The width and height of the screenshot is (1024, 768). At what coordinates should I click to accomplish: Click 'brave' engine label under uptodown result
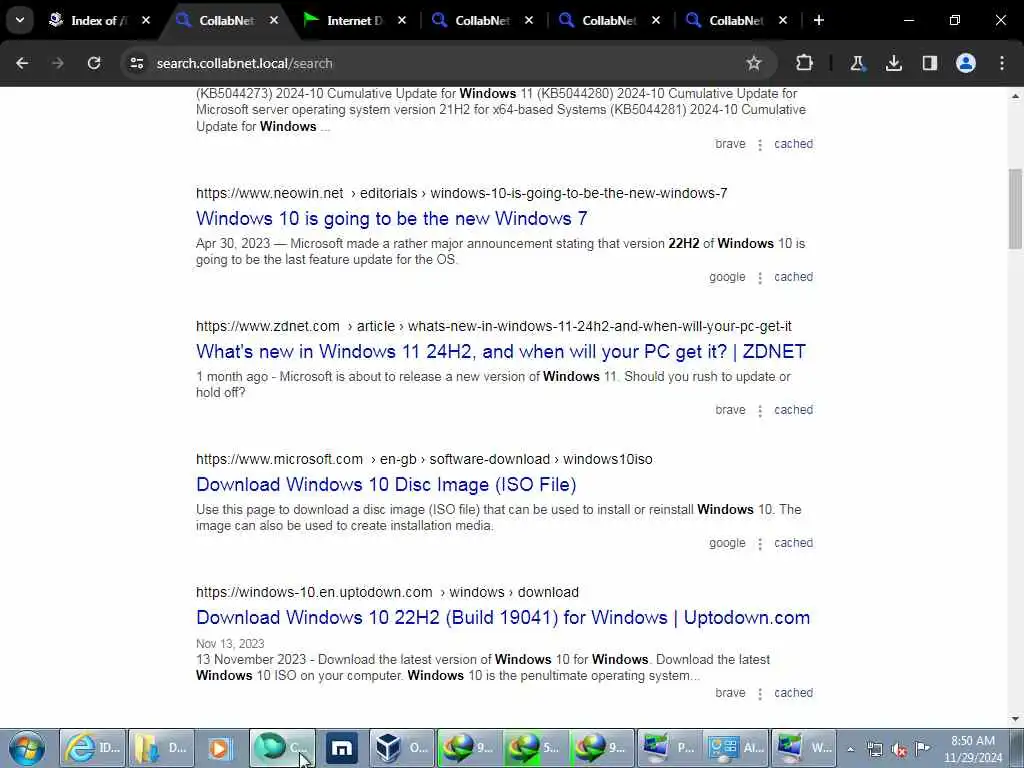(x=730, y=693)
